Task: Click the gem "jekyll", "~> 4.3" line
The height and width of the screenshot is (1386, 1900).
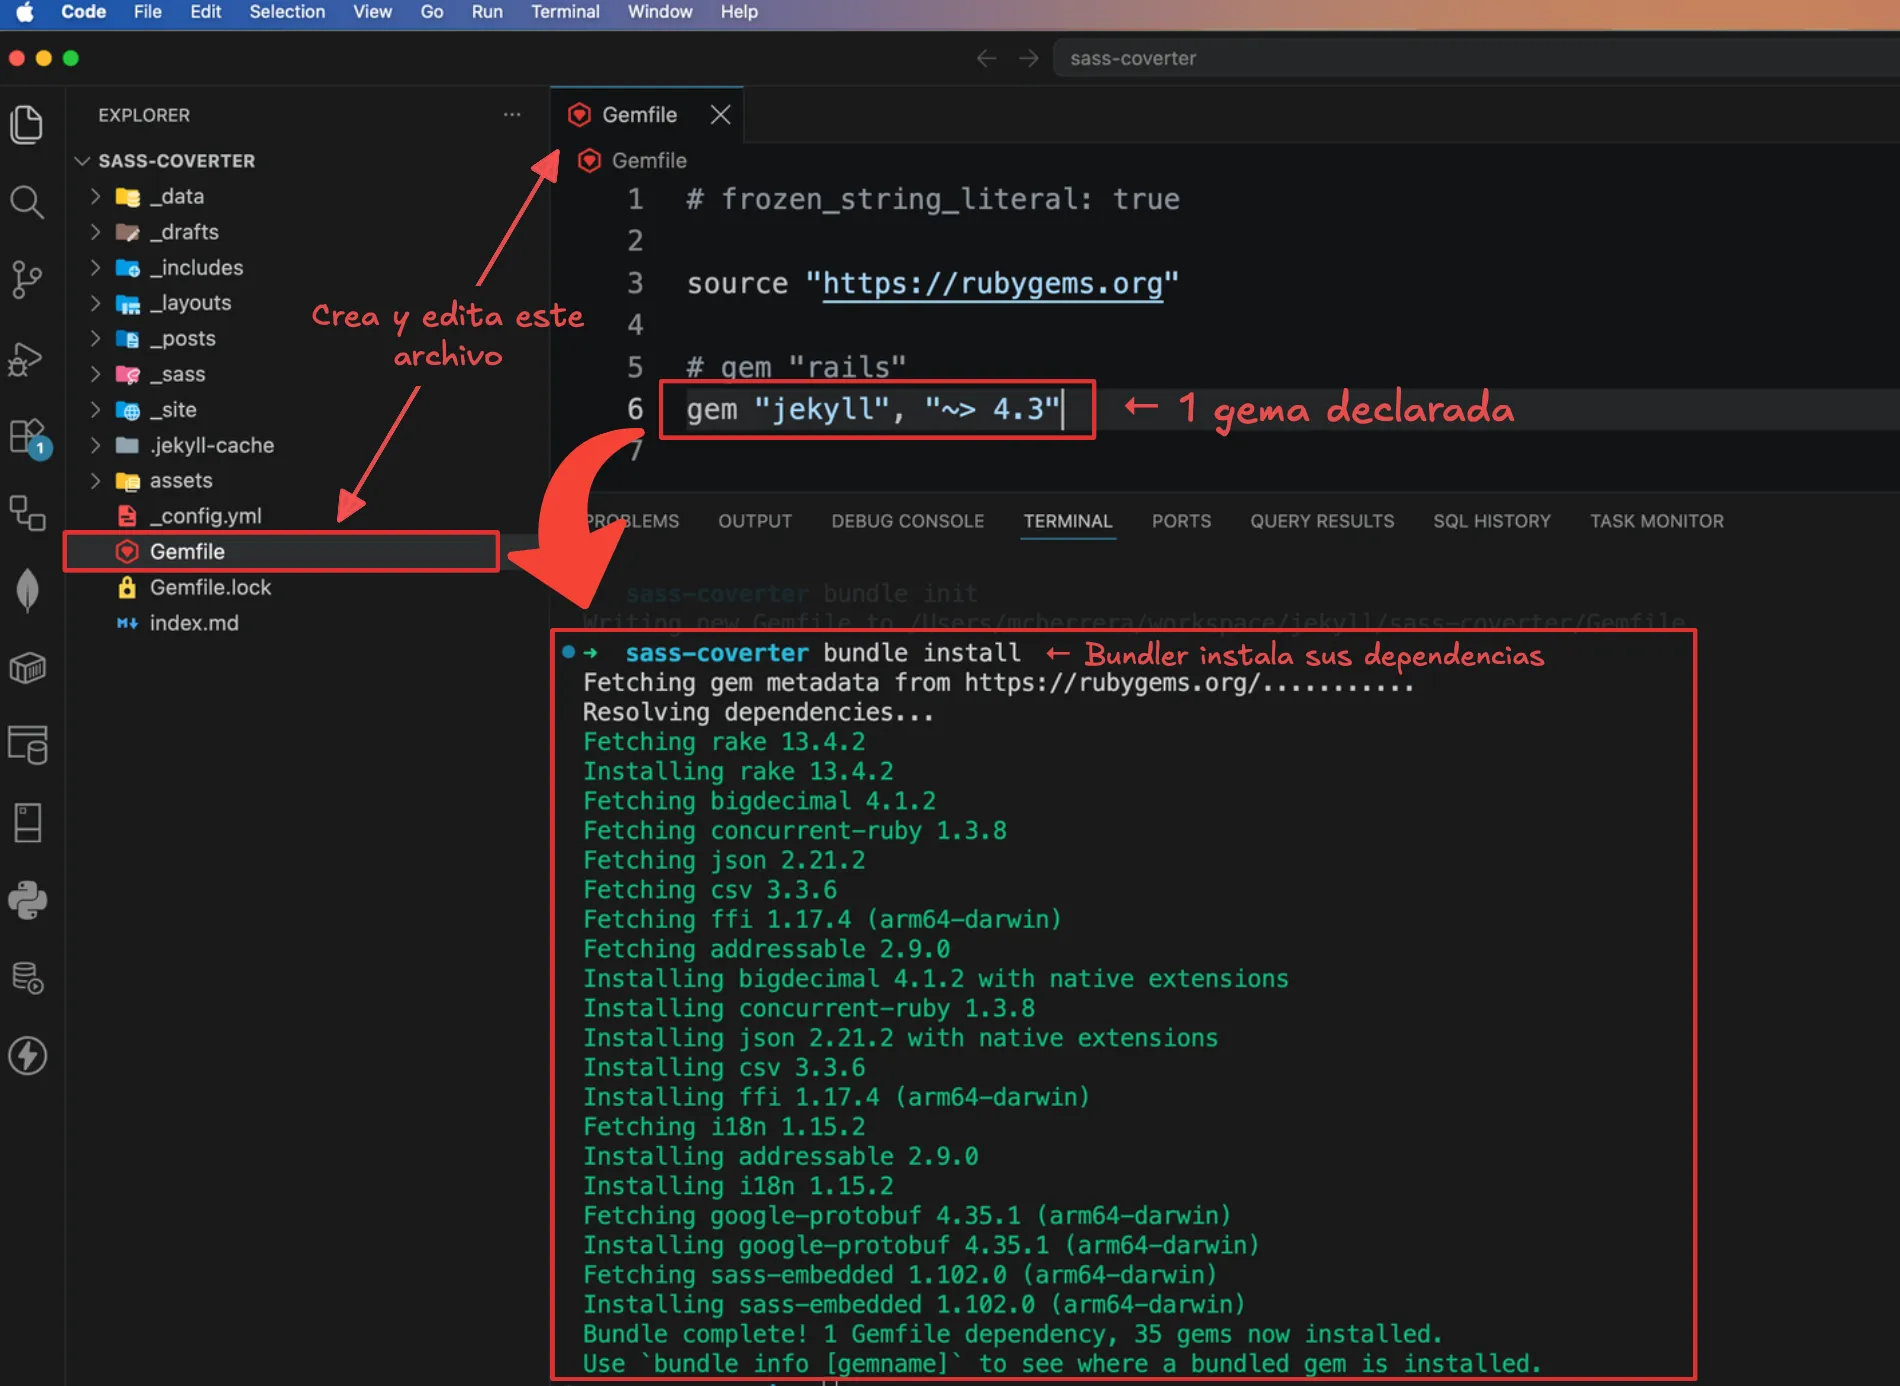Action: click(x=872, y=409)
